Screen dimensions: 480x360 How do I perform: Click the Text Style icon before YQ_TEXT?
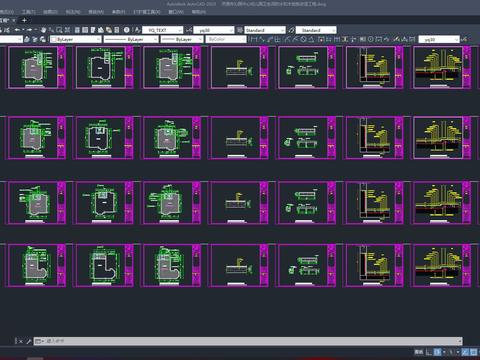137,30
